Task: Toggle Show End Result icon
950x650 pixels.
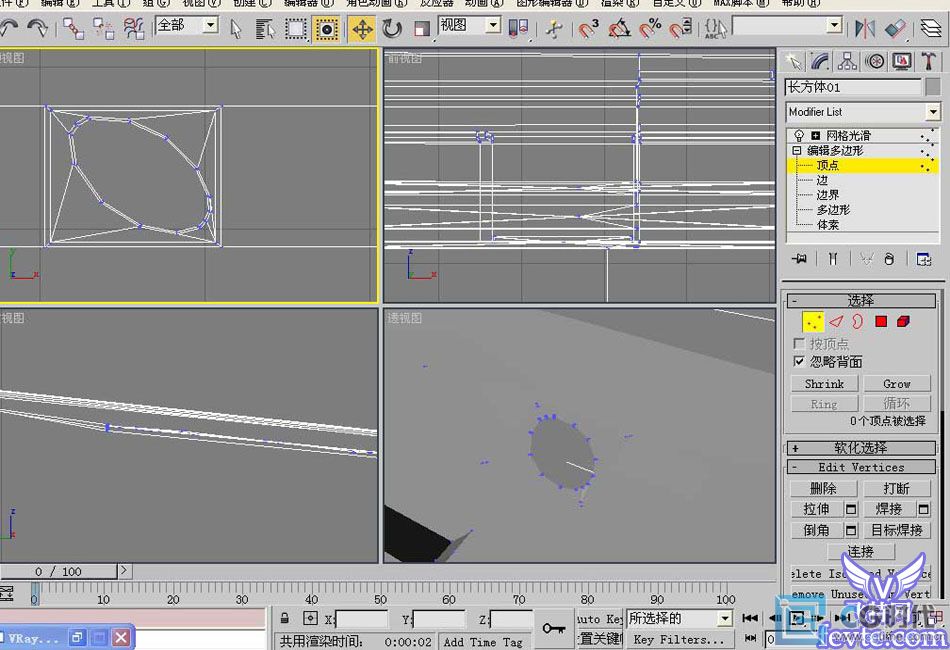Action: pyautogui.click(x=833, y=259)
